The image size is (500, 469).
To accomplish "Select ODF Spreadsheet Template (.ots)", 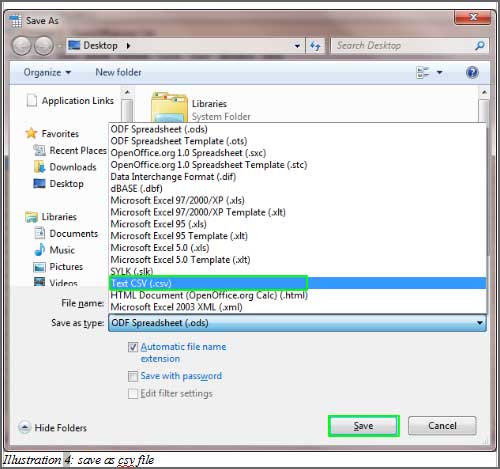I will [297, 141].
